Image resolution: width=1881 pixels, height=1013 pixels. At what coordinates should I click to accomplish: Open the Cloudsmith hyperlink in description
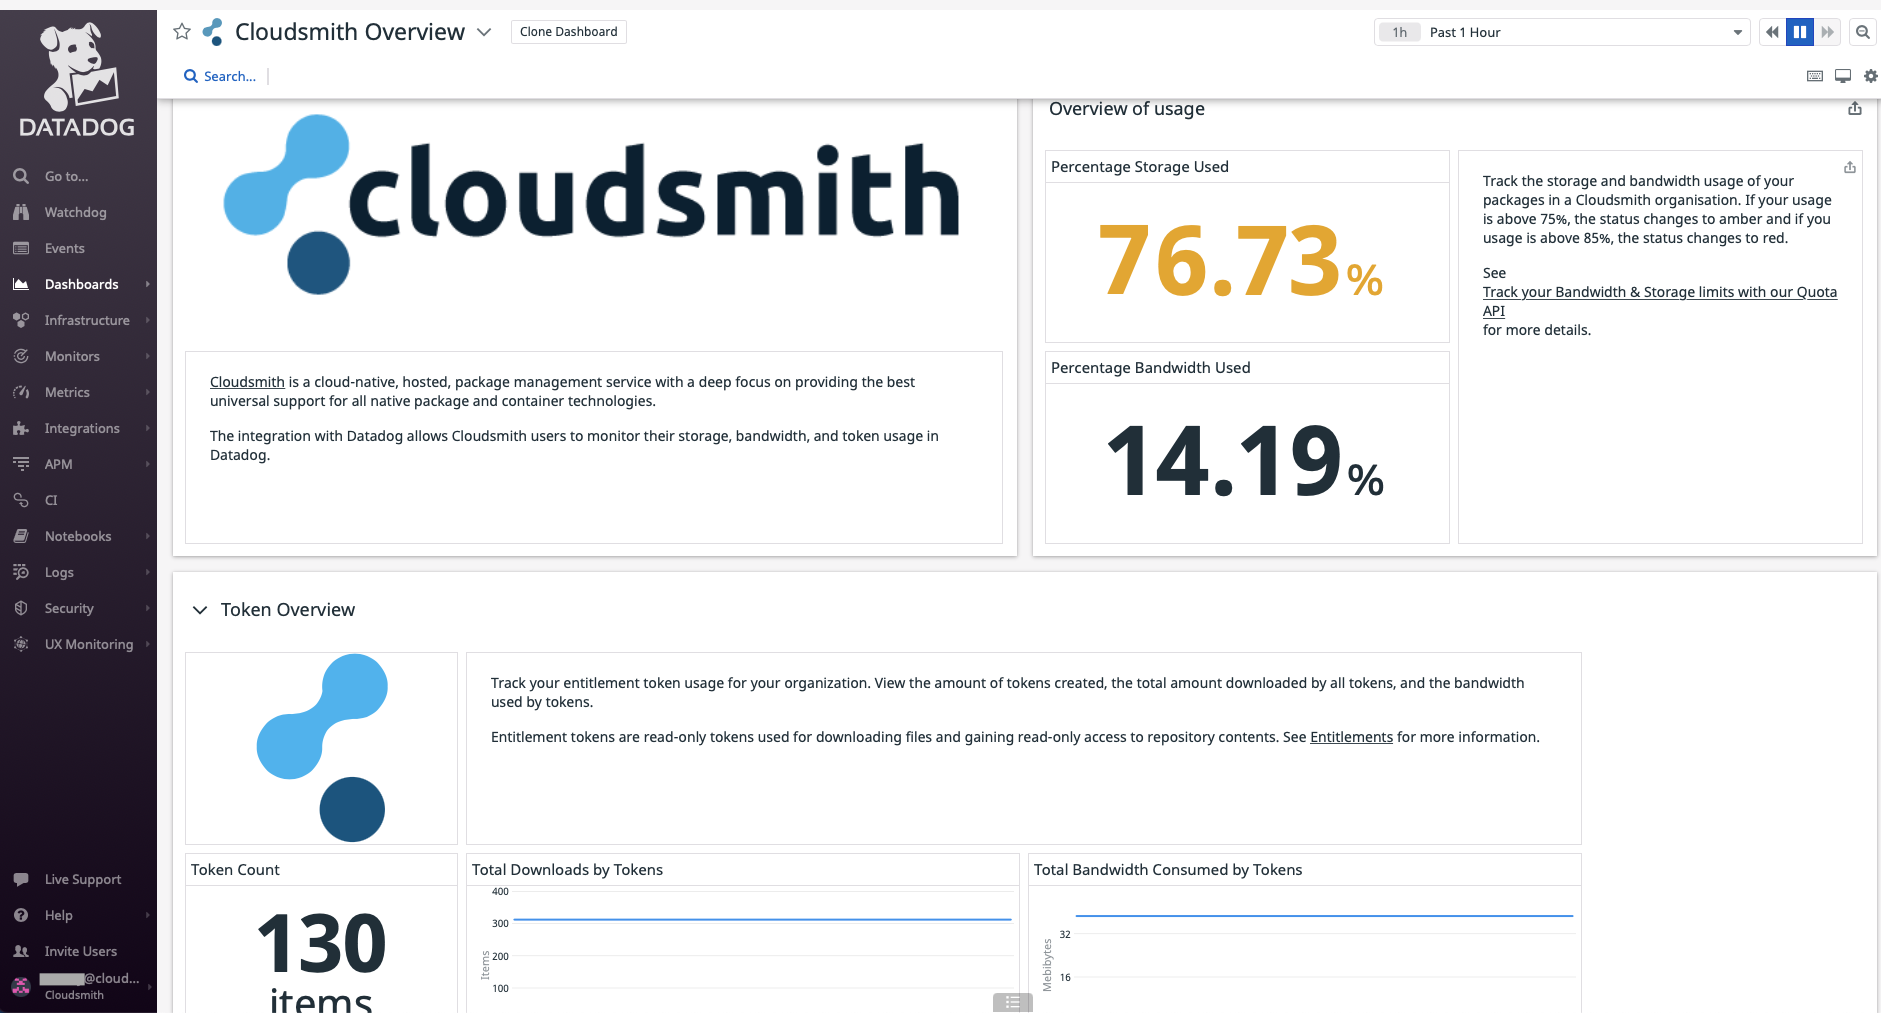[x=247, y=382]
